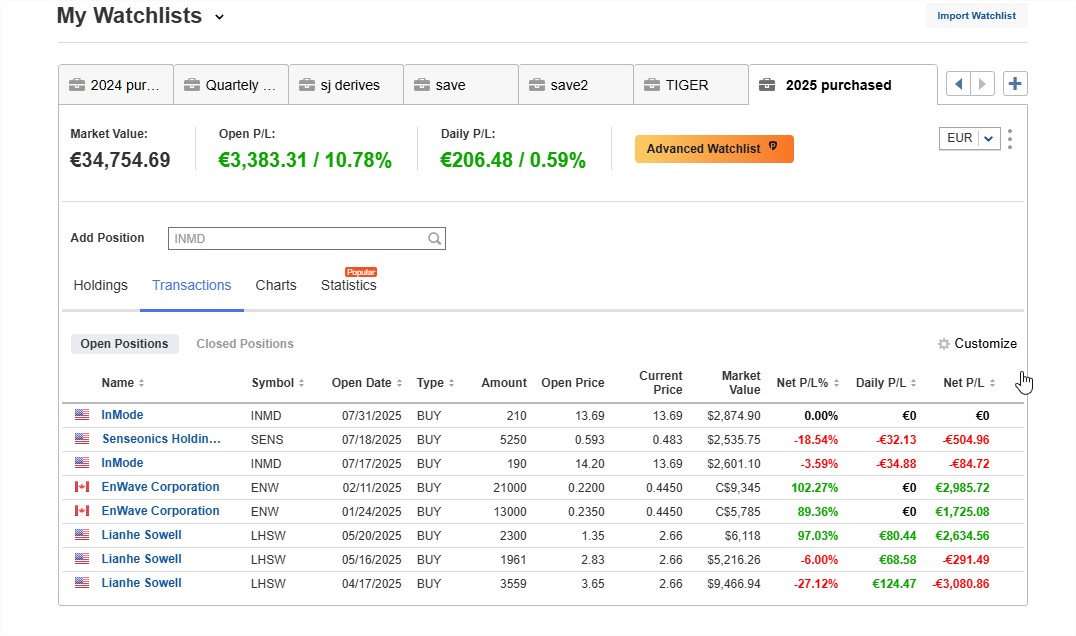Click the left arrow for tab navigation
Viewport: 1076px width, 636px height.
958,83
